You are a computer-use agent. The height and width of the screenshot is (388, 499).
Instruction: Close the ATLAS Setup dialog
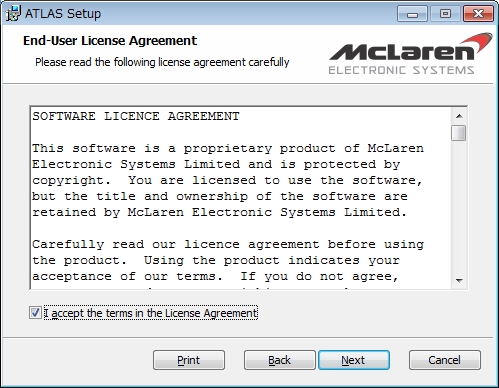point(478,14)
